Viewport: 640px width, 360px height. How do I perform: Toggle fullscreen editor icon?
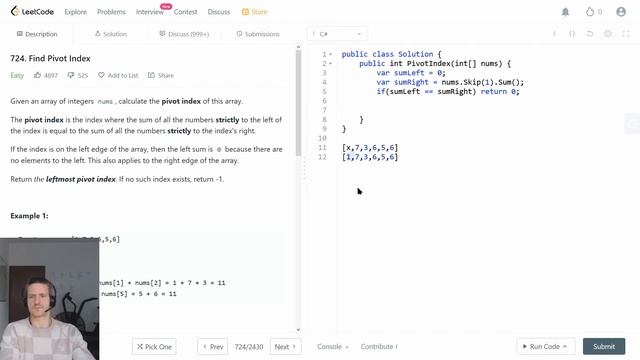click(x=626, y=34)
